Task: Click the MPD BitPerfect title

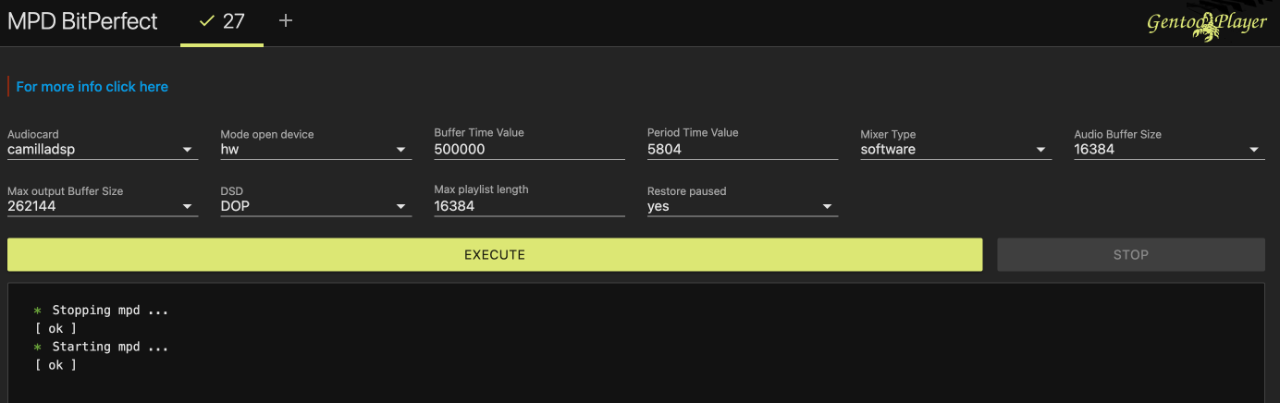Action: (83, 22)
